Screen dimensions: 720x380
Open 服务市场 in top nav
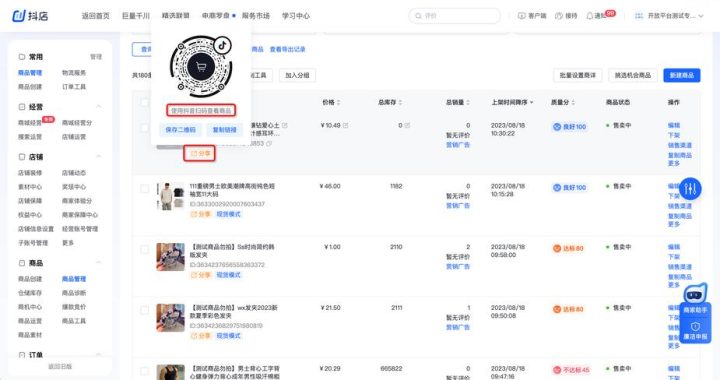[256, 16]
